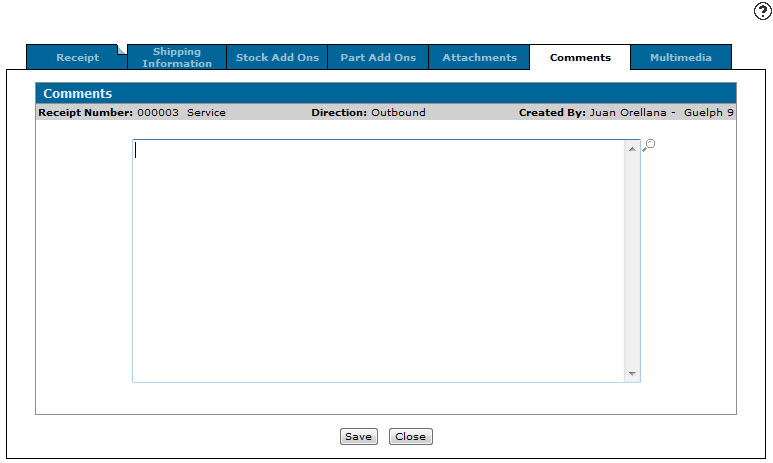The height and width of the screenshot is (463, 773).
Task: Click the magnifier icon beside comment box
Action: [649, 145]
